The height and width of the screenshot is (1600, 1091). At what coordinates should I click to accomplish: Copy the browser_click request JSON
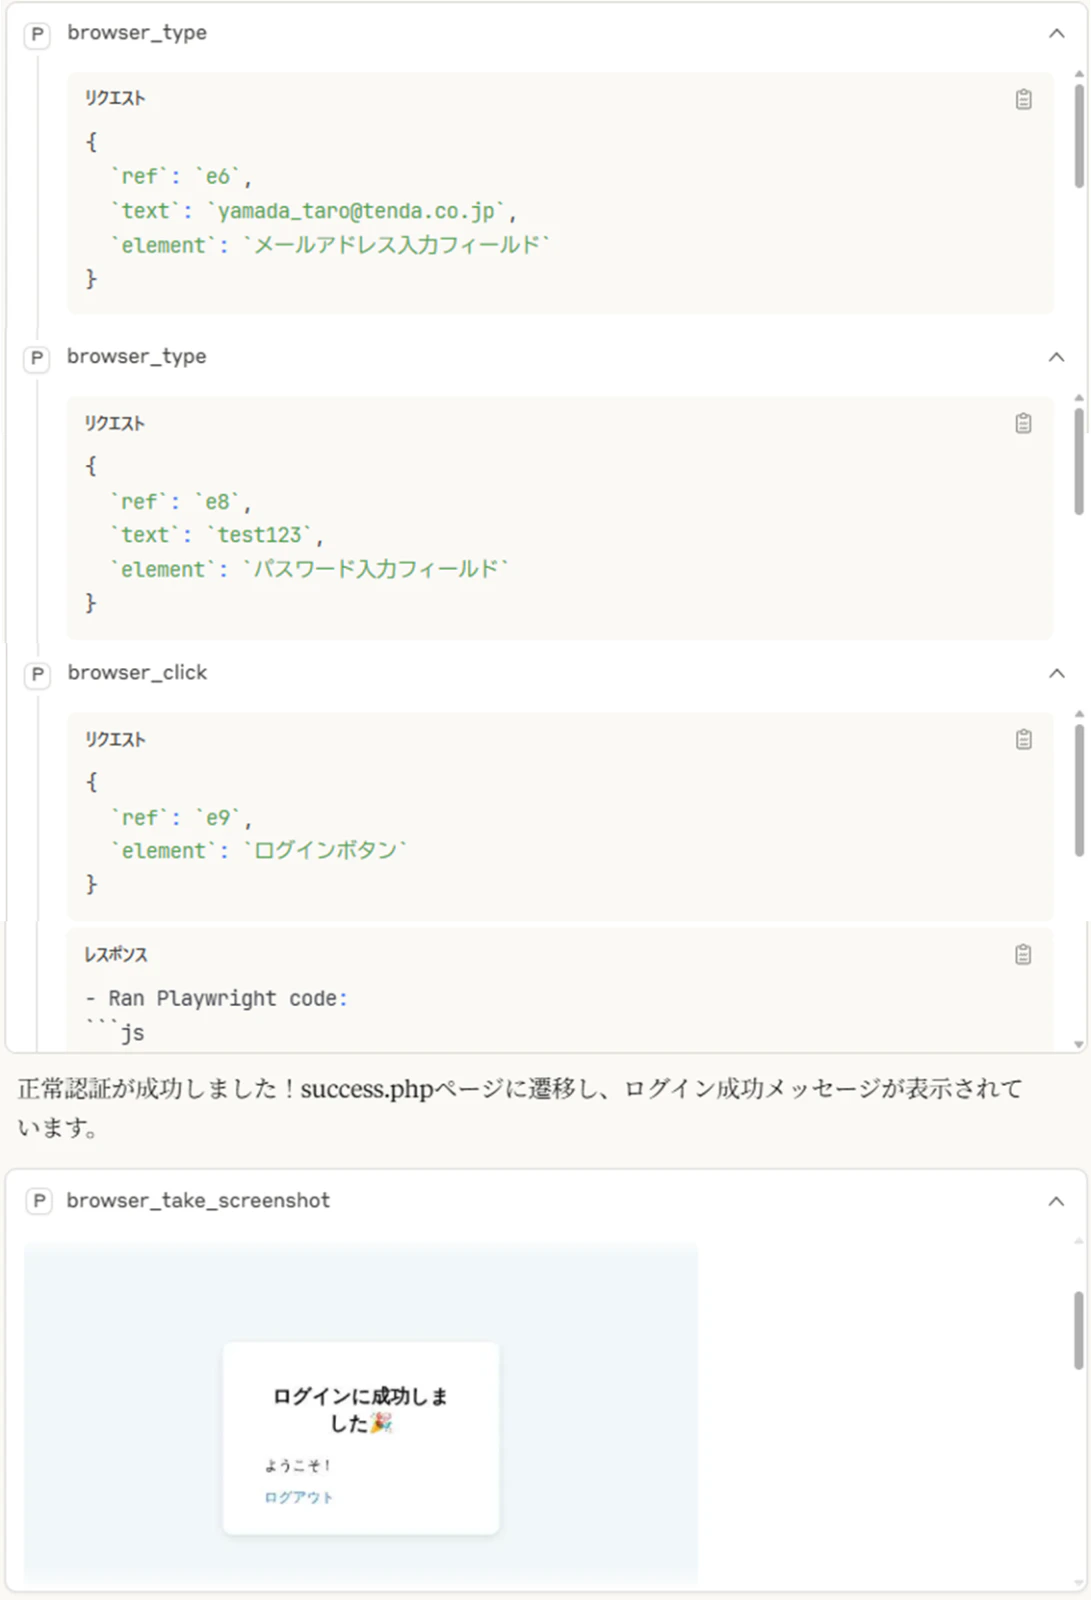coord(1023,739)
